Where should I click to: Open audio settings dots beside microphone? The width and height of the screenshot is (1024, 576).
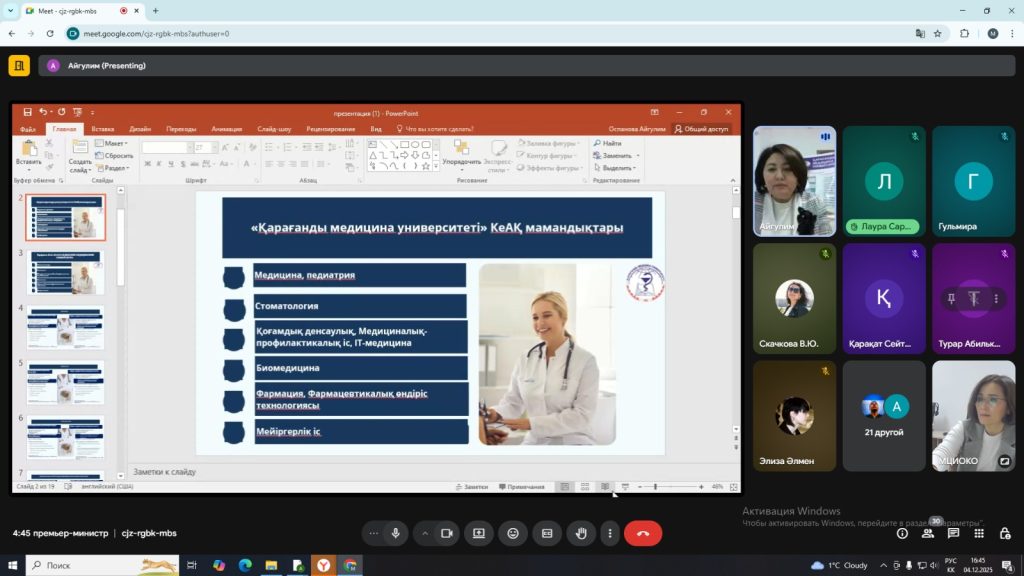coord(374,534)
